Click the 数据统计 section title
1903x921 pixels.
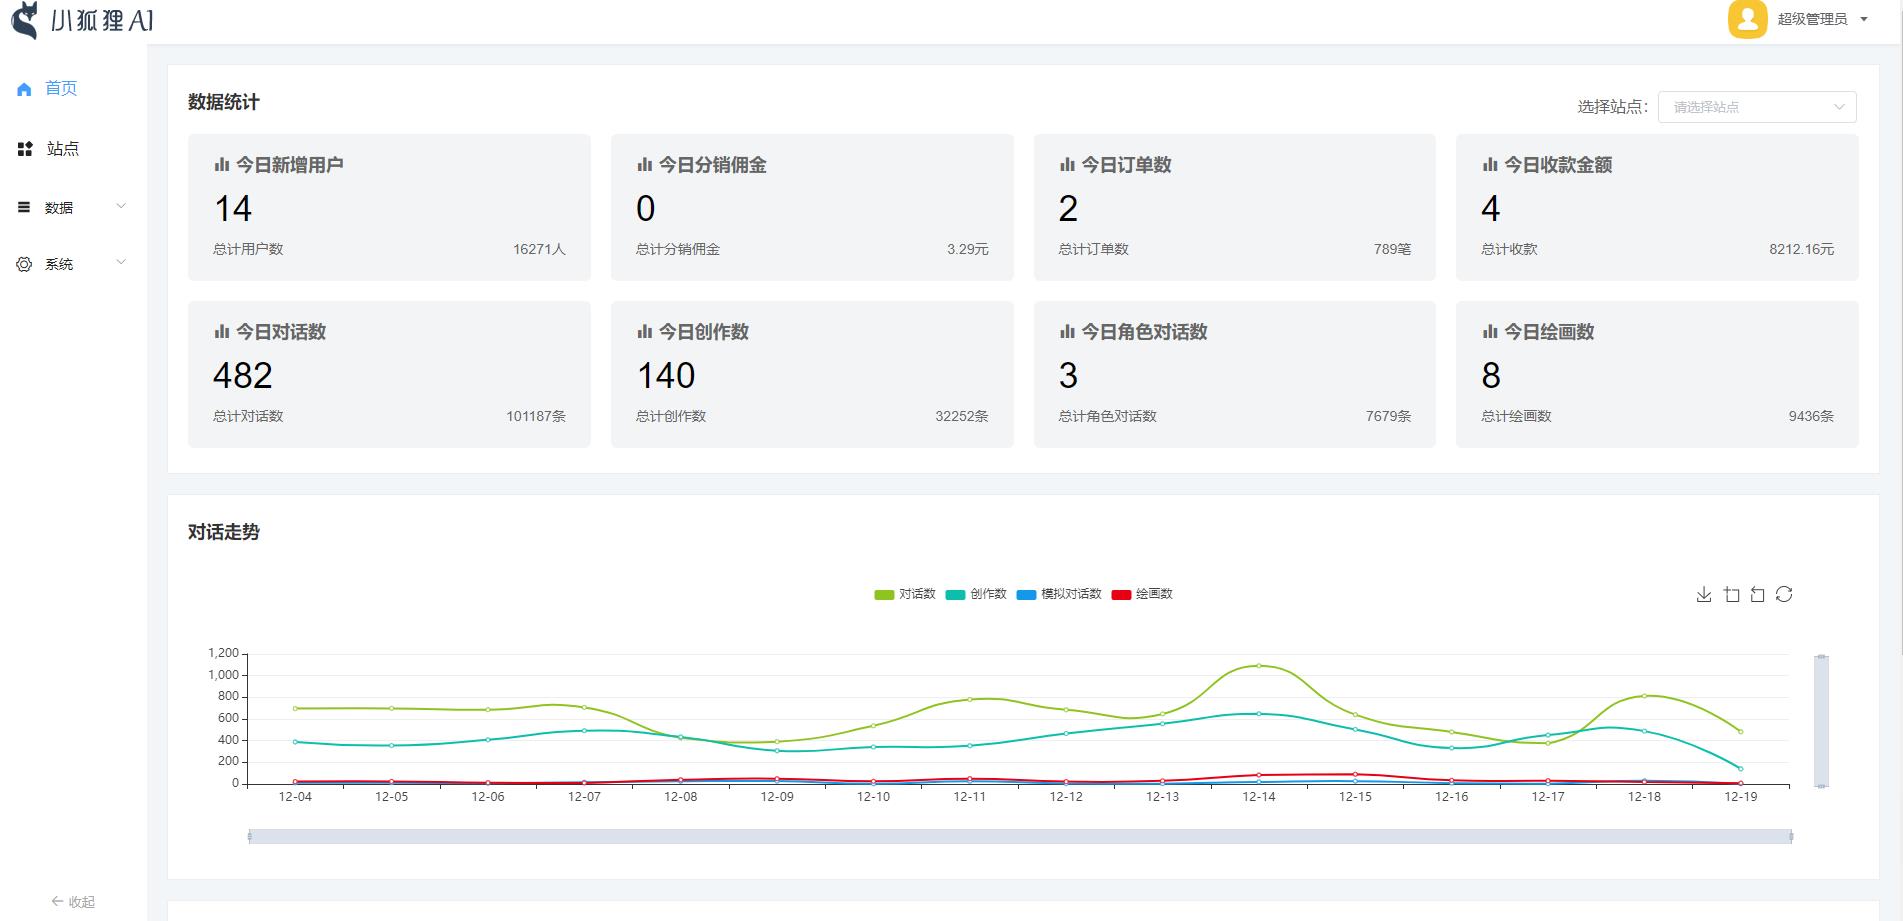click(x=224, y=102)
